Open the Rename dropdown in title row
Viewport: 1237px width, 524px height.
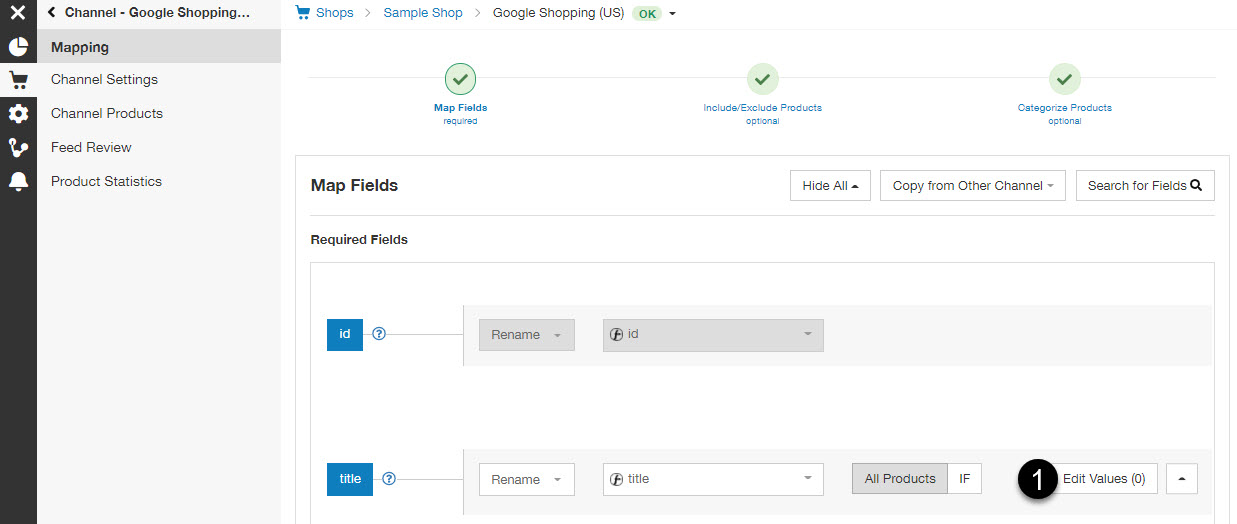(527, 479)
